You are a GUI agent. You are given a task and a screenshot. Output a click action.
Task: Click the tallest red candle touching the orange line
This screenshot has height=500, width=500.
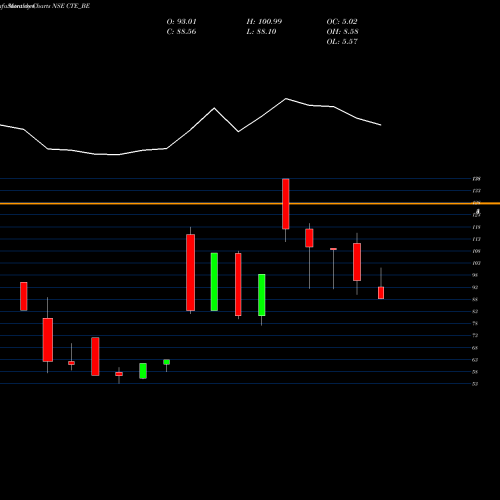(x=286, y=204)
